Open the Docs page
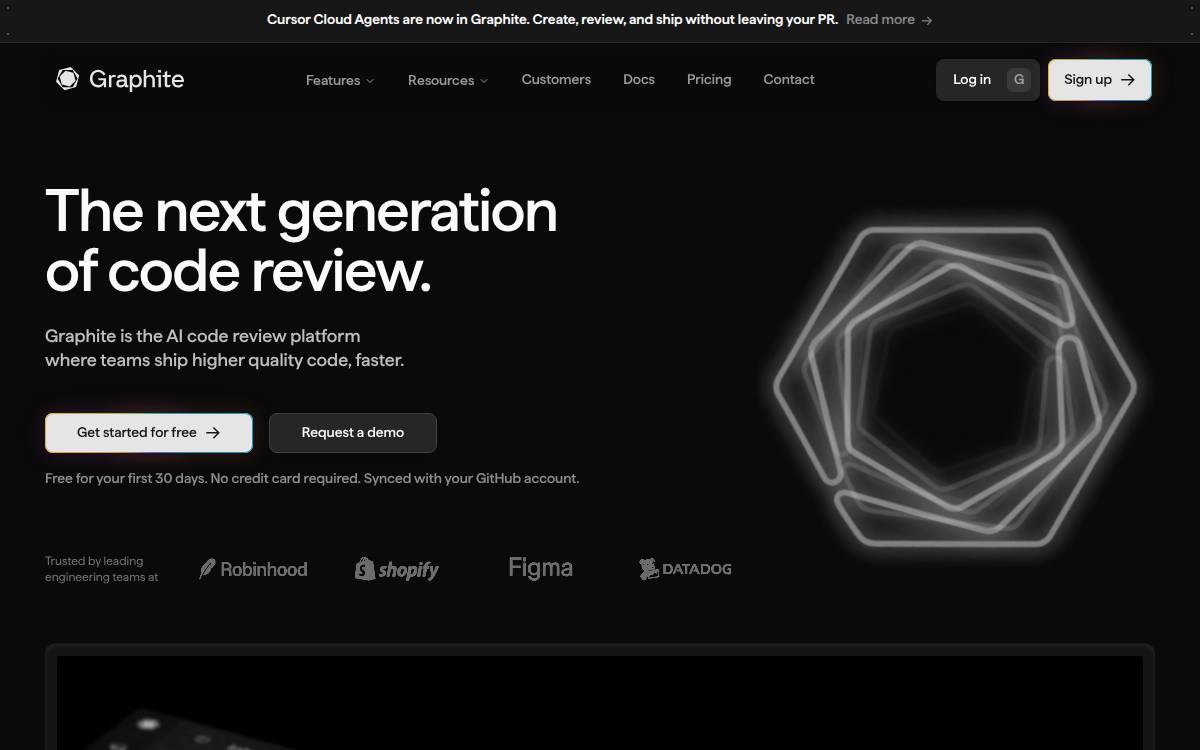The height and width of the screenshot is (750, 1200). (639, 79)
